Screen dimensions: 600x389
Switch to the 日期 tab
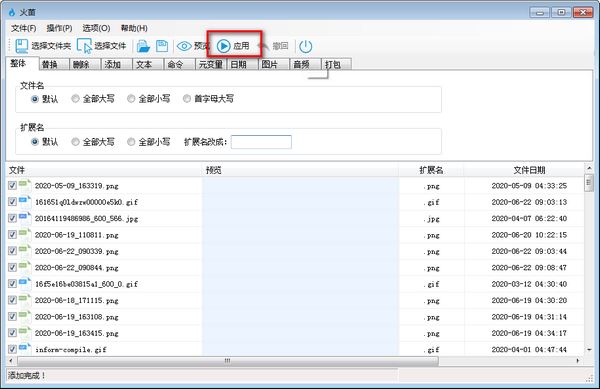(x=242, y=64)
